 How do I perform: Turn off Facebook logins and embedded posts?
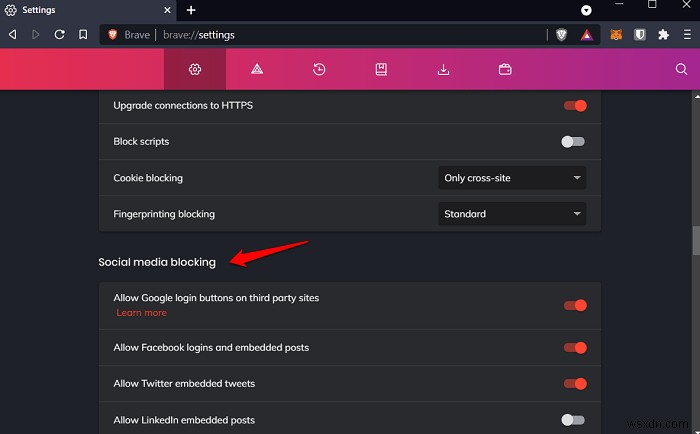(x=574, y=348)
